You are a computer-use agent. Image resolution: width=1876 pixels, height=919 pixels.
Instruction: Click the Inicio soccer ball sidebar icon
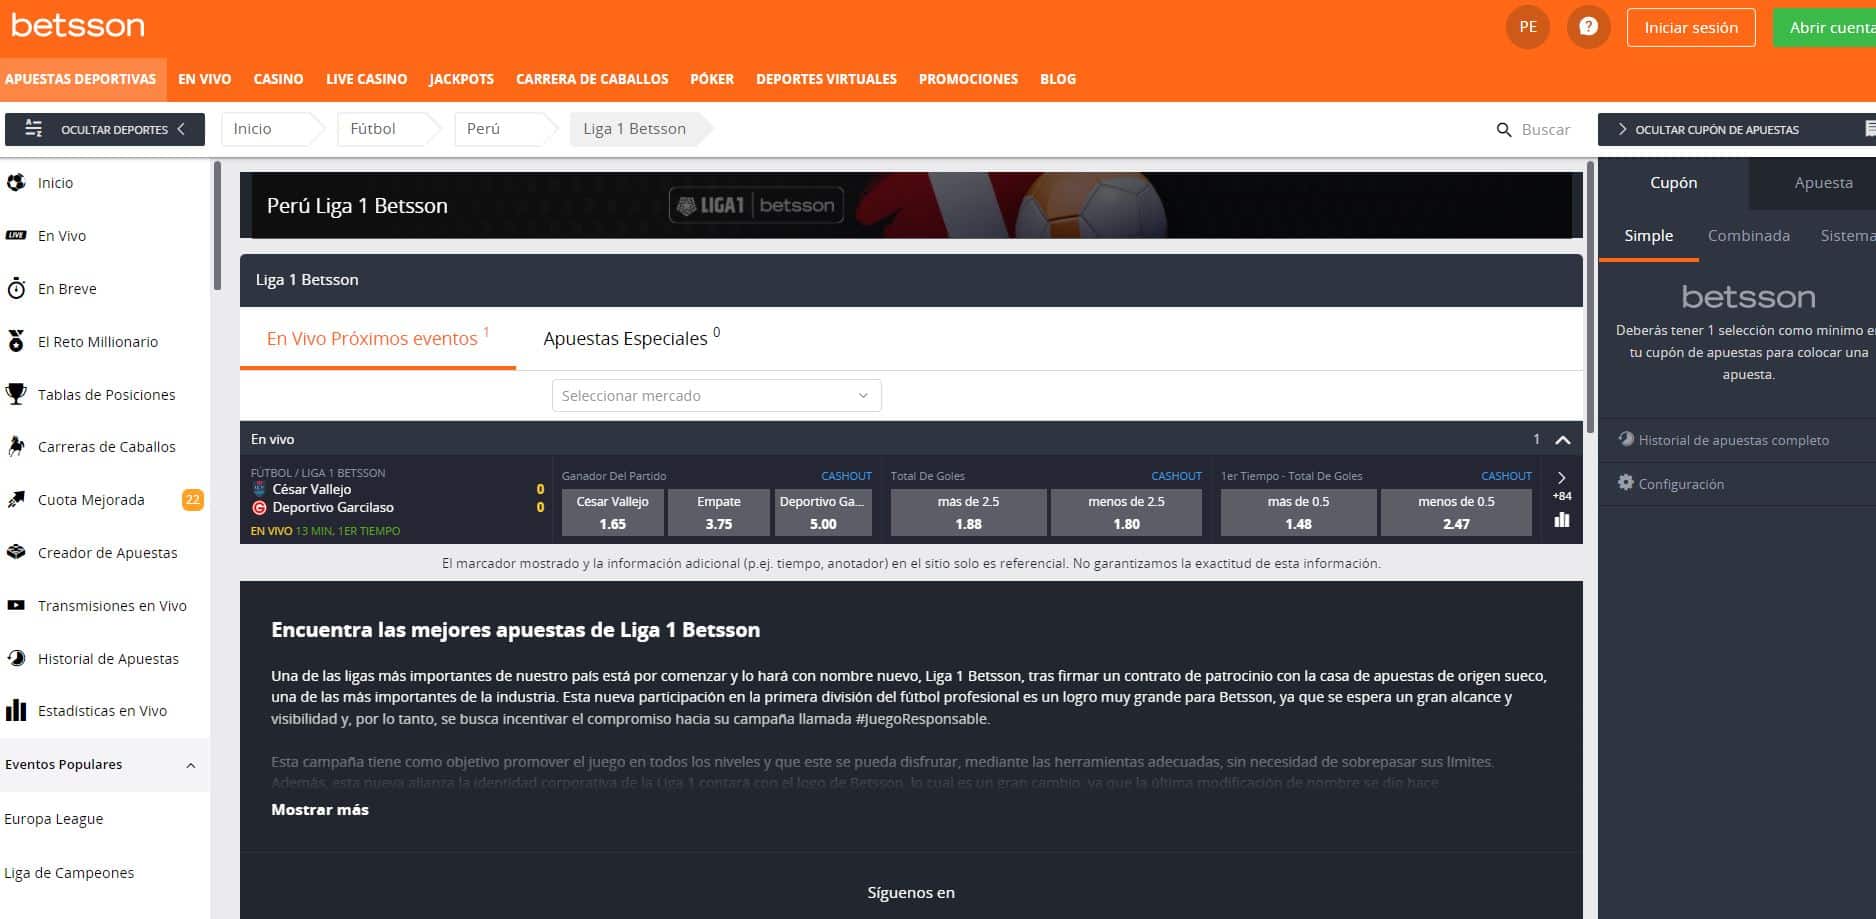pyautogui.click(x=16, y=182)
